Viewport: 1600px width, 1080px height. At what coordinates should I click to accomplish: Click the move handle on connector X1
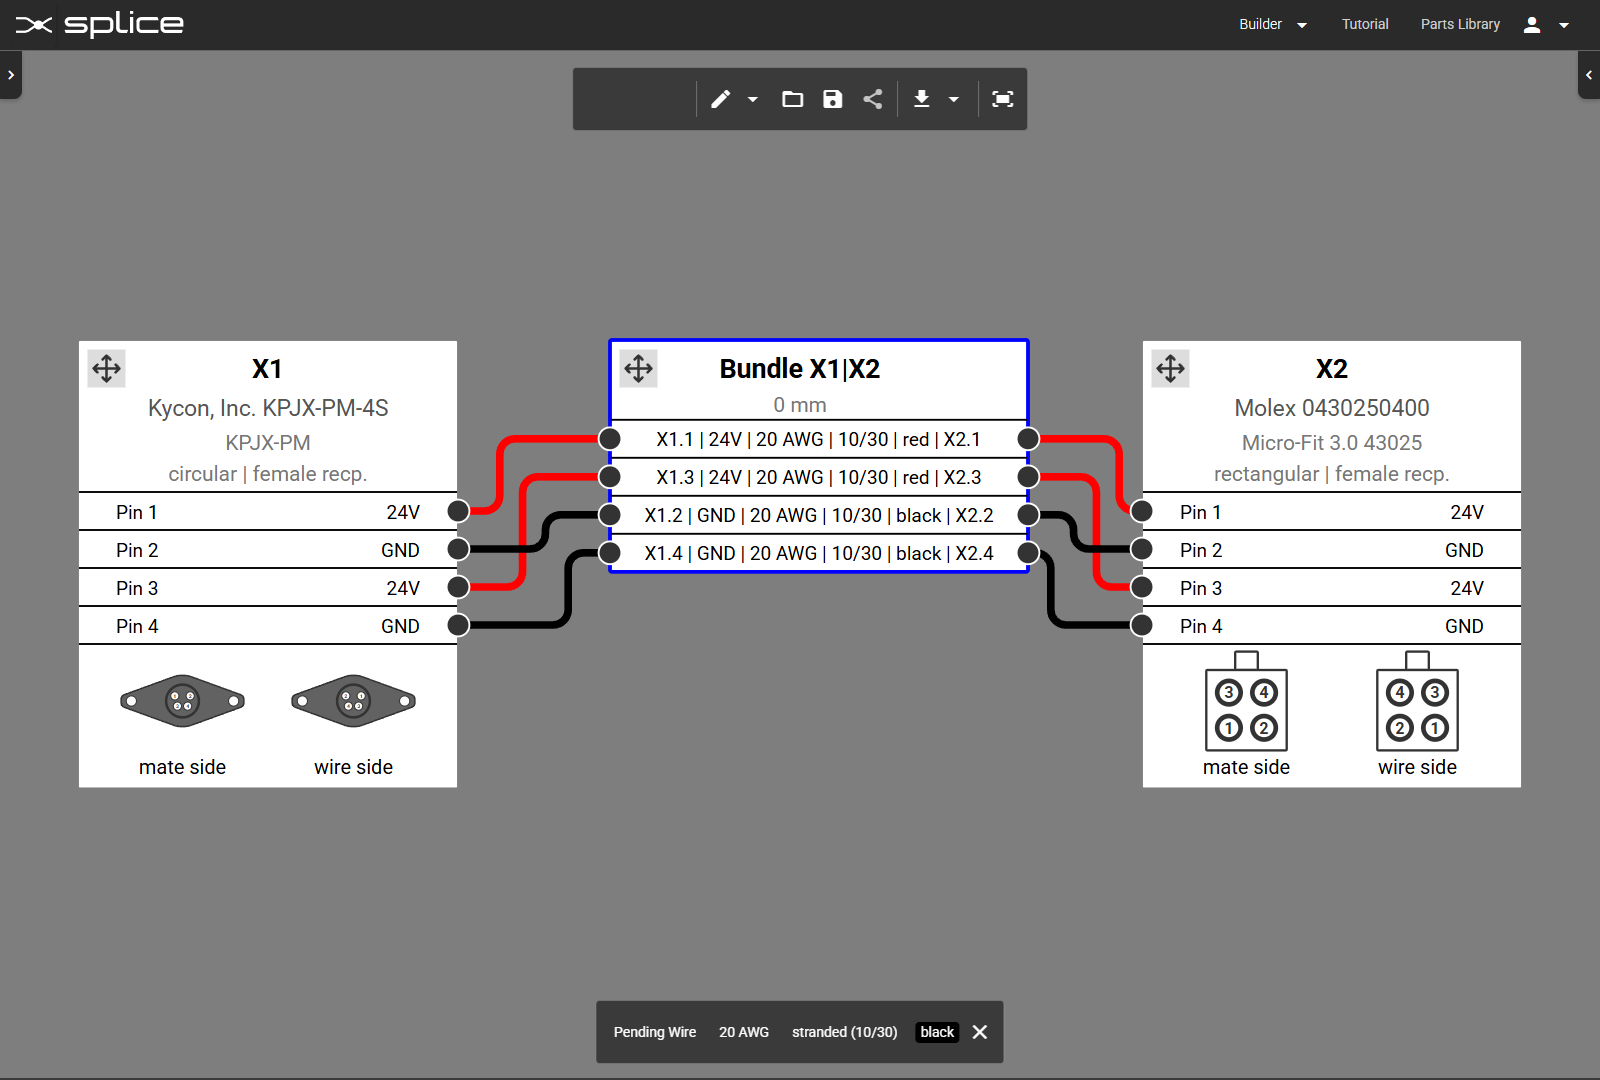point(106,368)
